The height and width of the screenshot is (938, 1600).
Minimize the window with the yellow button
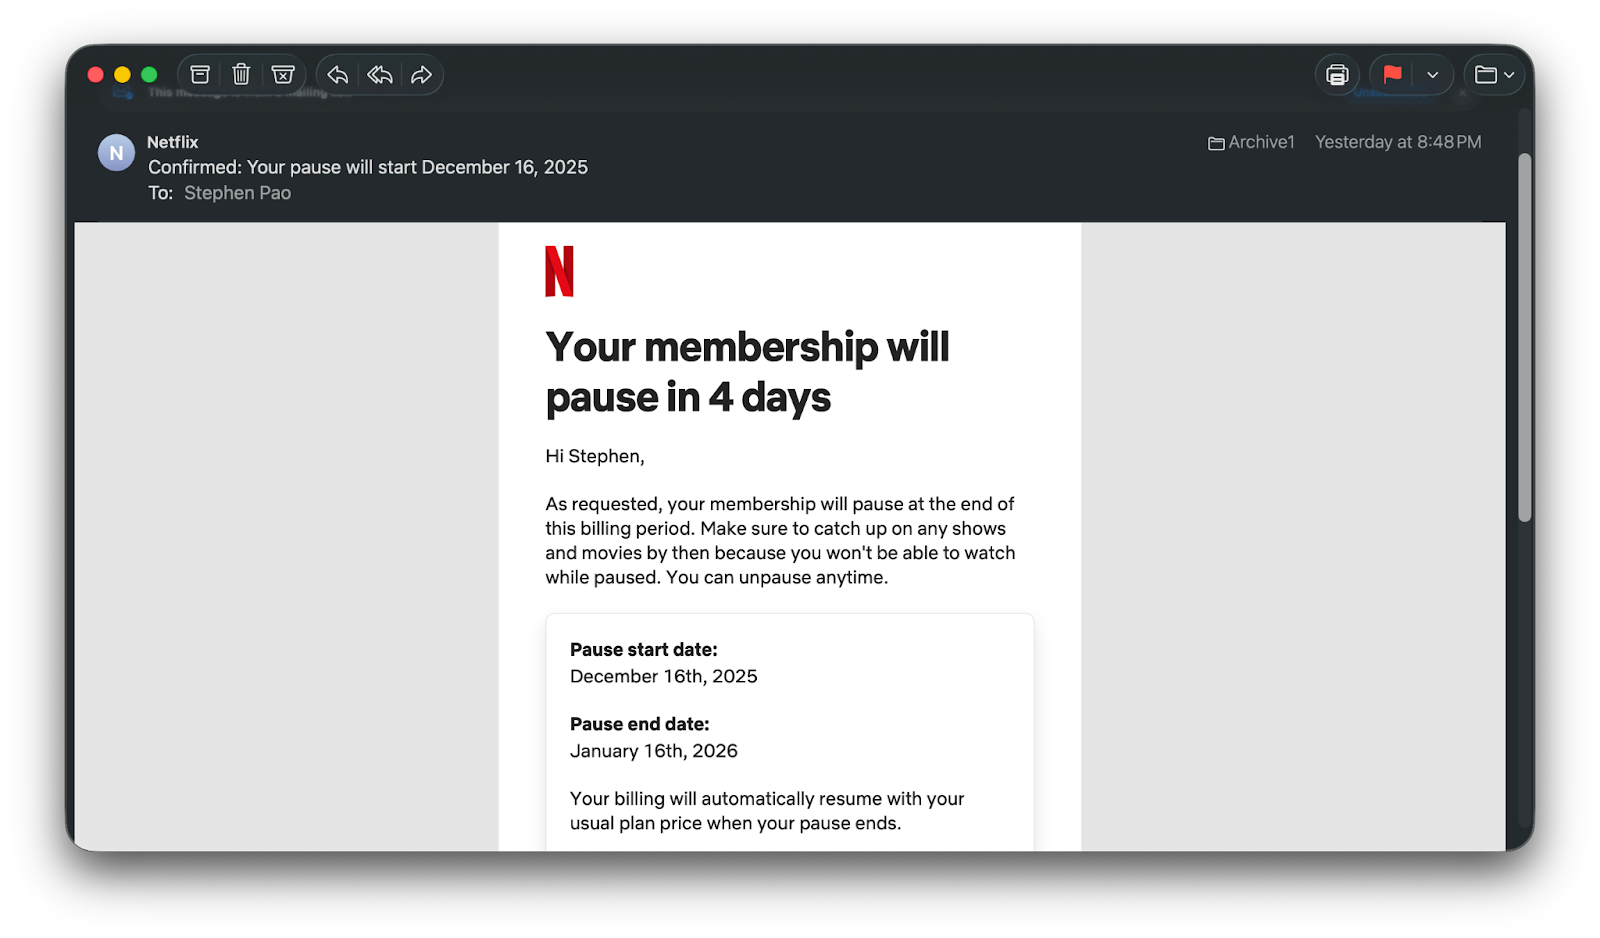click(x=122, y=75)
